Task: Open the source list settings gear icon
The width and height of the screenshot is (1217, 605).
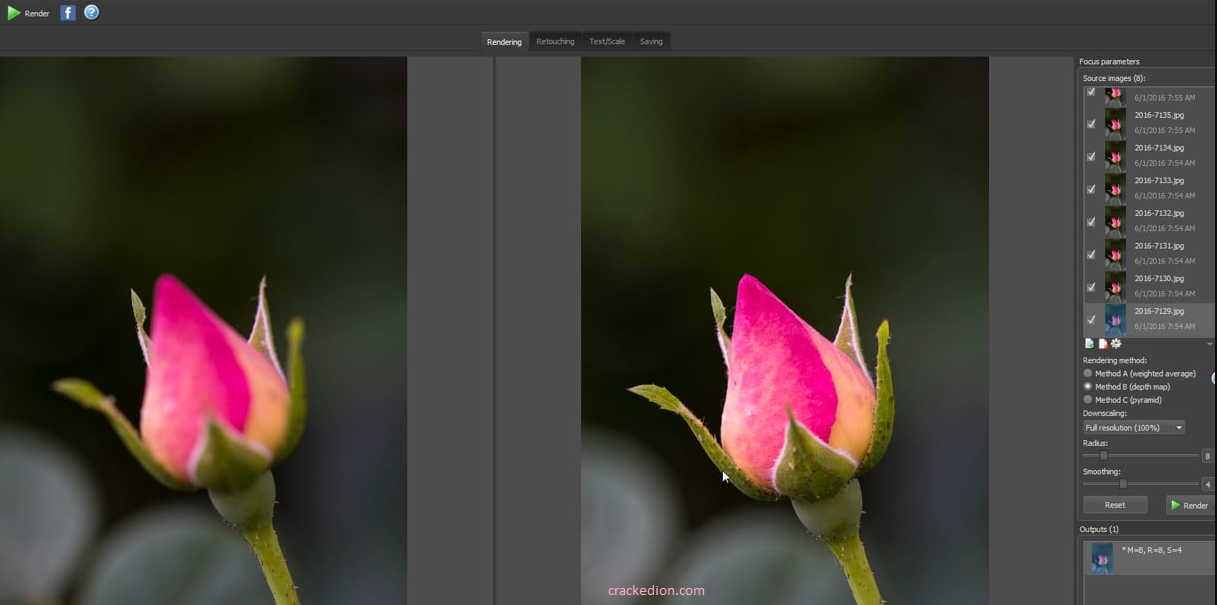Action: [x=1116, y=343]
